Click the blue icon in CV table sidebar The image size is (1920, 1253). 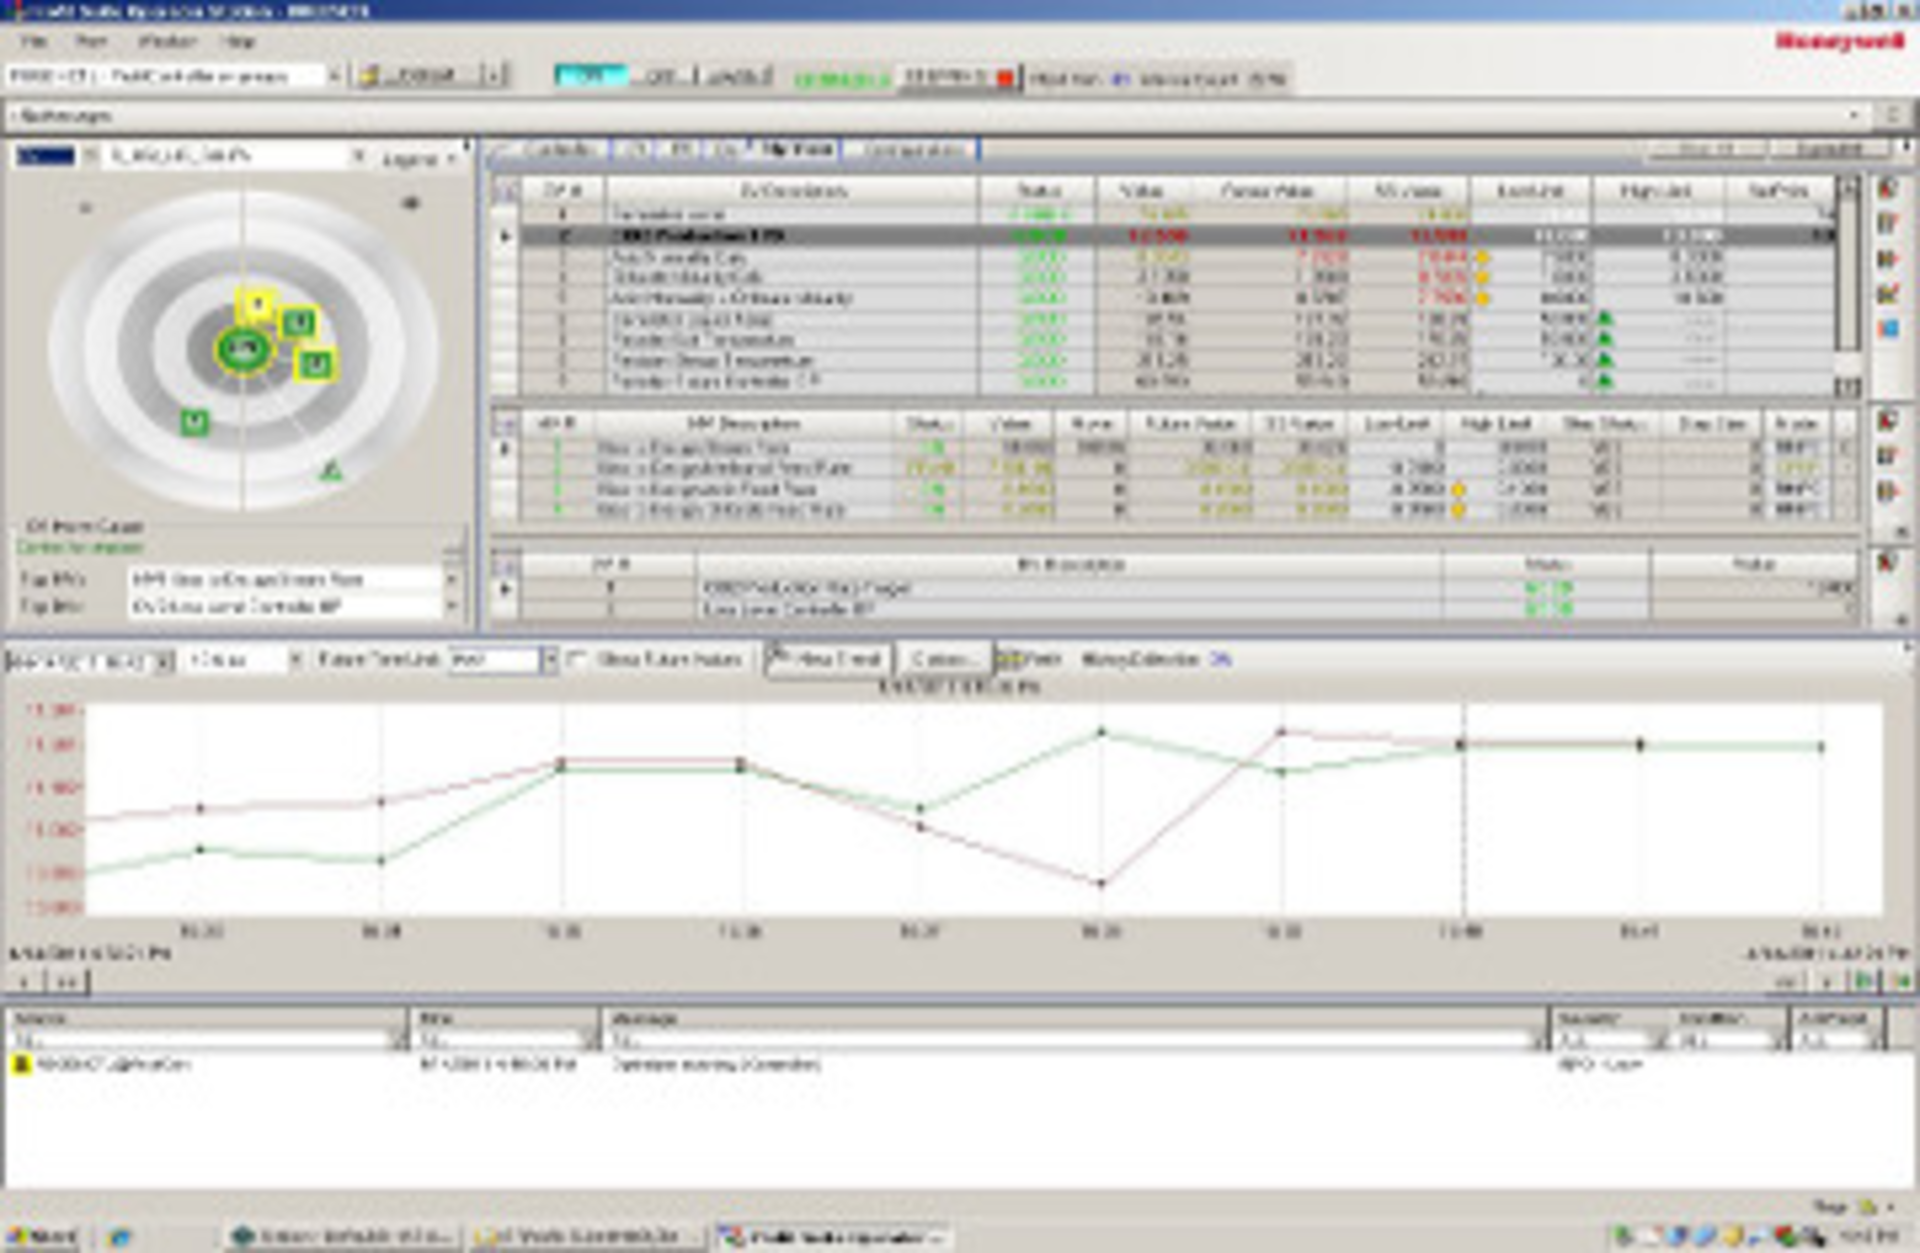(1888, 328)
